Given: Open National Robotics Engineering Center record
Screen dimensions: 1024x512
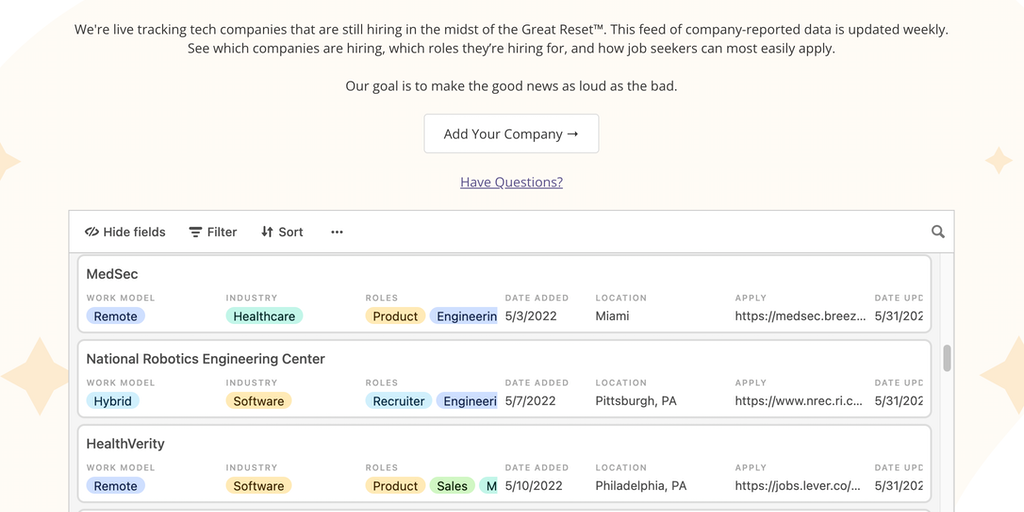Looking at the screenshot, I should tap(205, 359).
